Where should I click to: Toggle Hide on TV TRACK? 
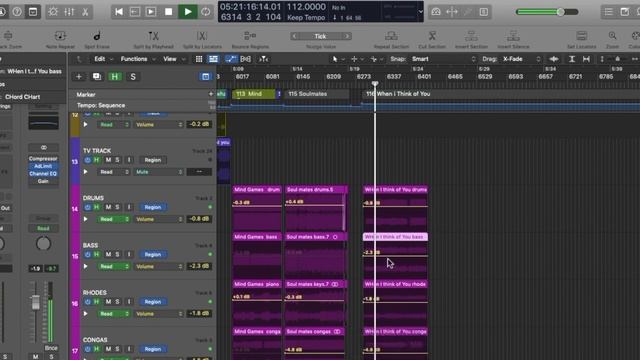point(97,160)
